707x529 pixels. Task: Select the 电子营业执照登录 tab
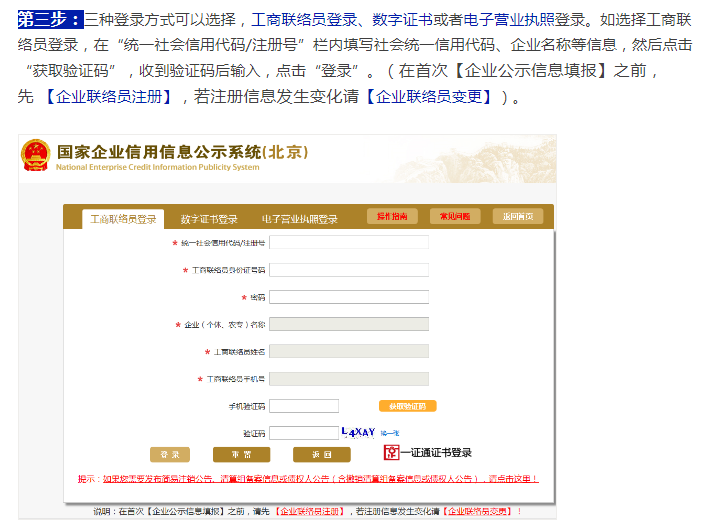pyautogui.click(x=300, y=219)
